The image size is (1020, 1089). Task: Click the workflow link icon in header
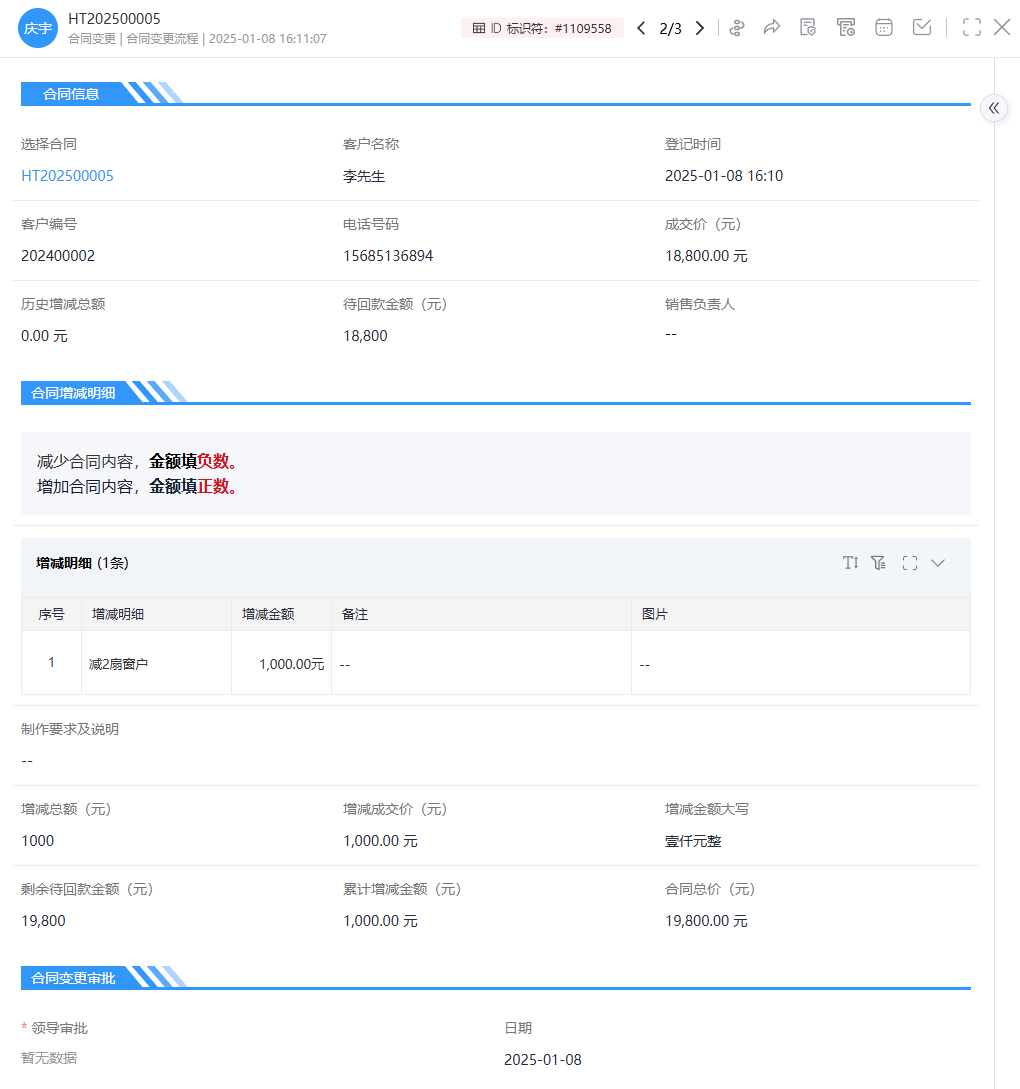pos(737,28)
